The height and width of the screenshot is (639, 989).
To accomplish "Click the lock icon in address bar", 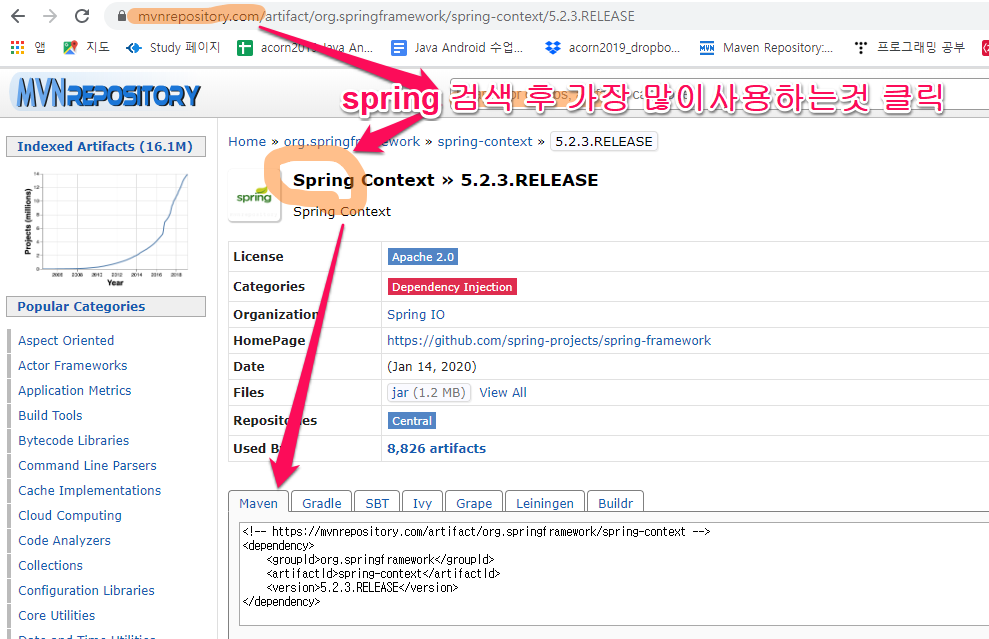I will coord(122,16).
